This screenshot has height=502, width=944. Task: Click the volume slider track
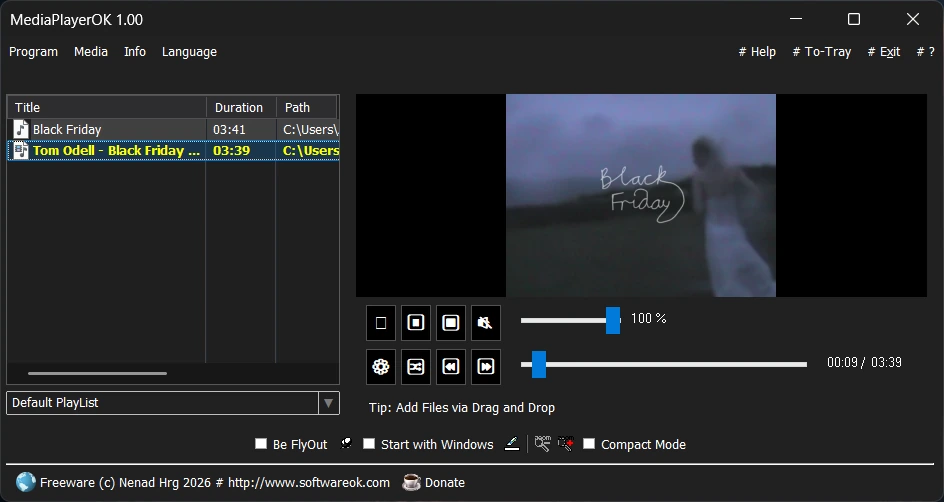tap(571, 320)
